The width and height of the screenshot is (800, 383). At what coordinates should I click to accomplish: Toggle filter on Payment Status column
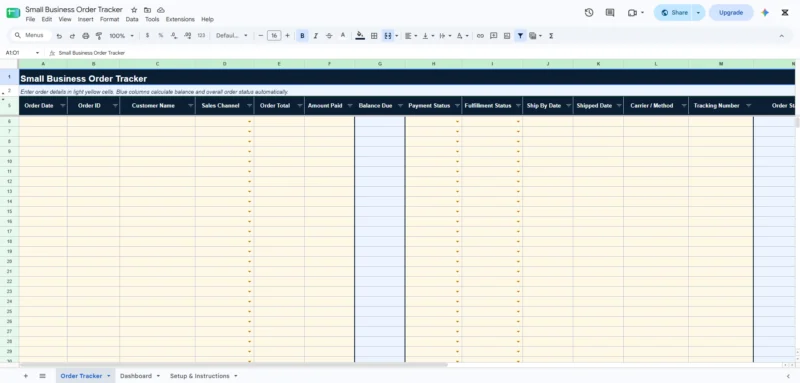pos(457,106)
